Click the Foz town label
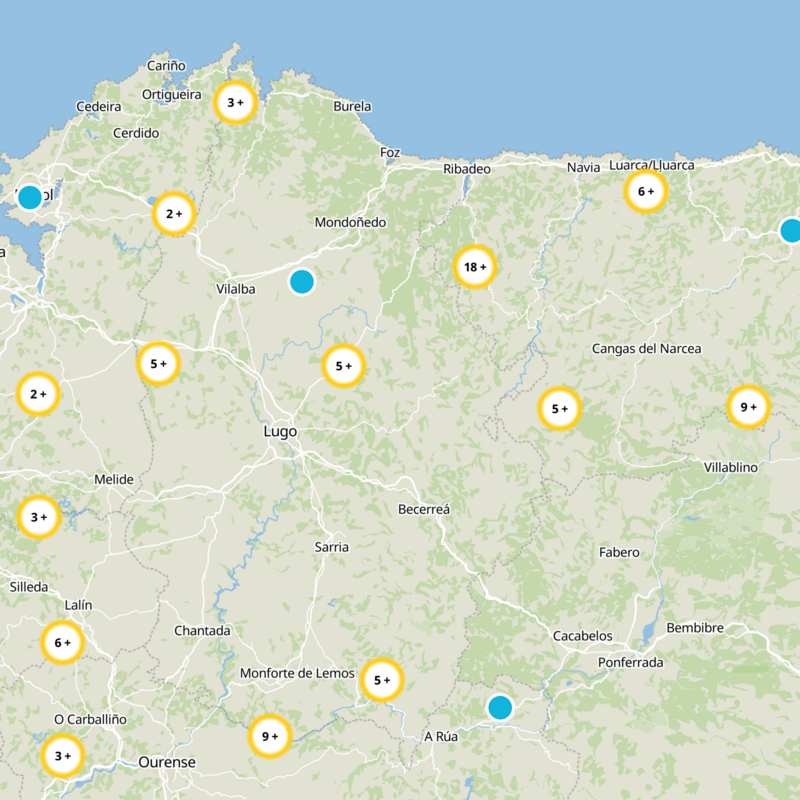Screen dimensions: 800x800 390,153
